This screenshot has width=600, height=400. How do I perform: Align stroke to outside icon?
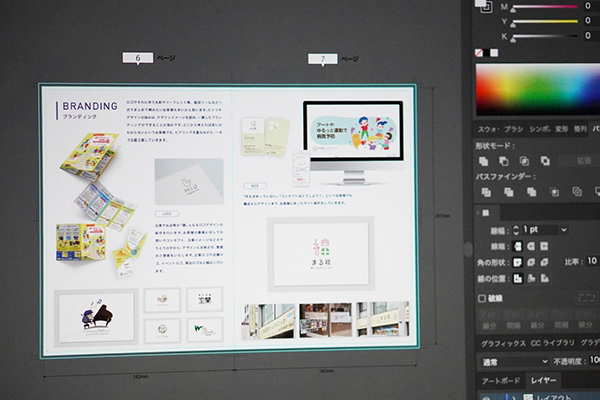(x=544, y=279)
